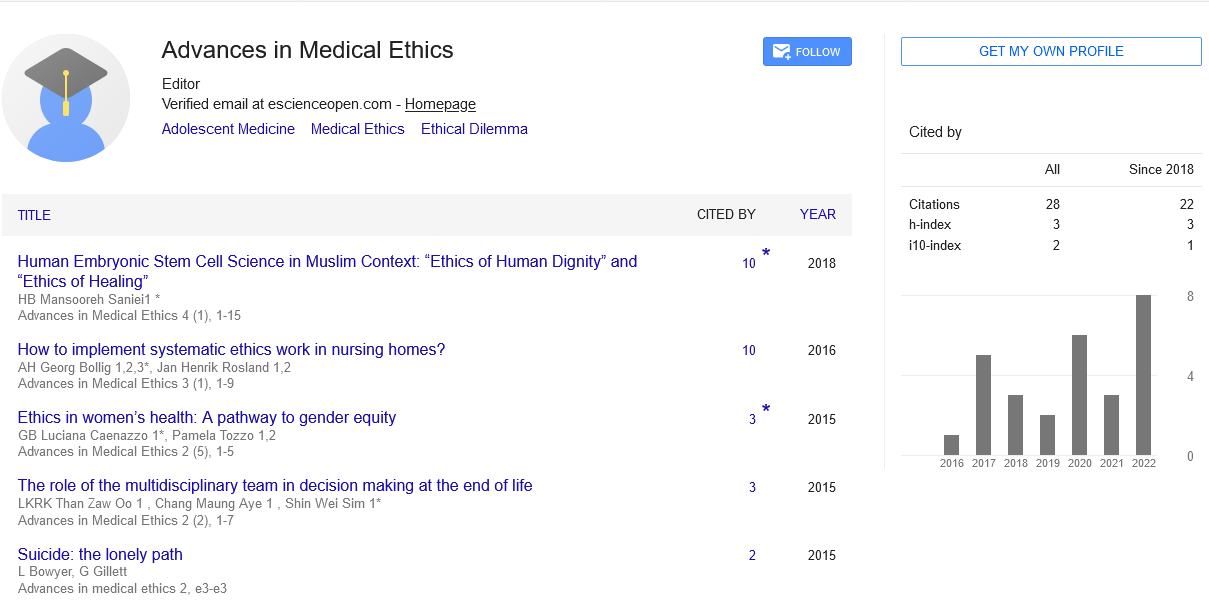Open Human Embryonic Stem Cell Science article
The image size is (1209, 605).
327,262
